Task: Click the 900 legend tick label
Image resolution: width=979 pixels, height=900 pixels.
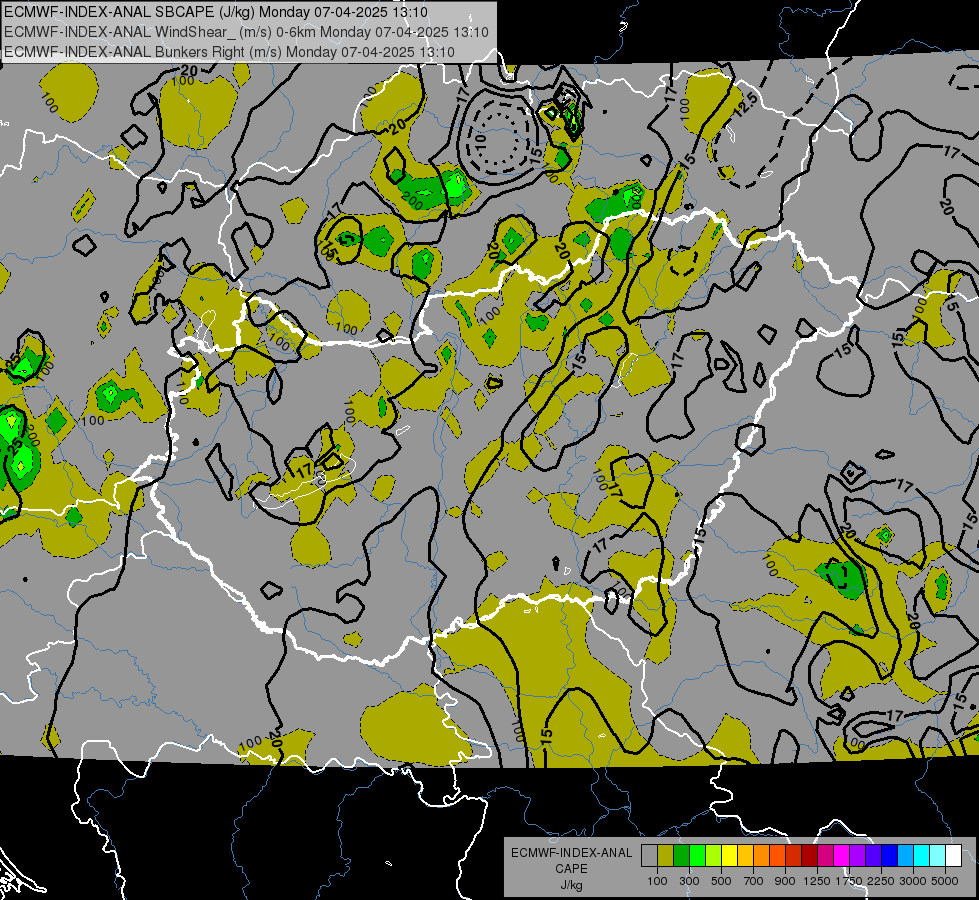Action: (785, 881)
